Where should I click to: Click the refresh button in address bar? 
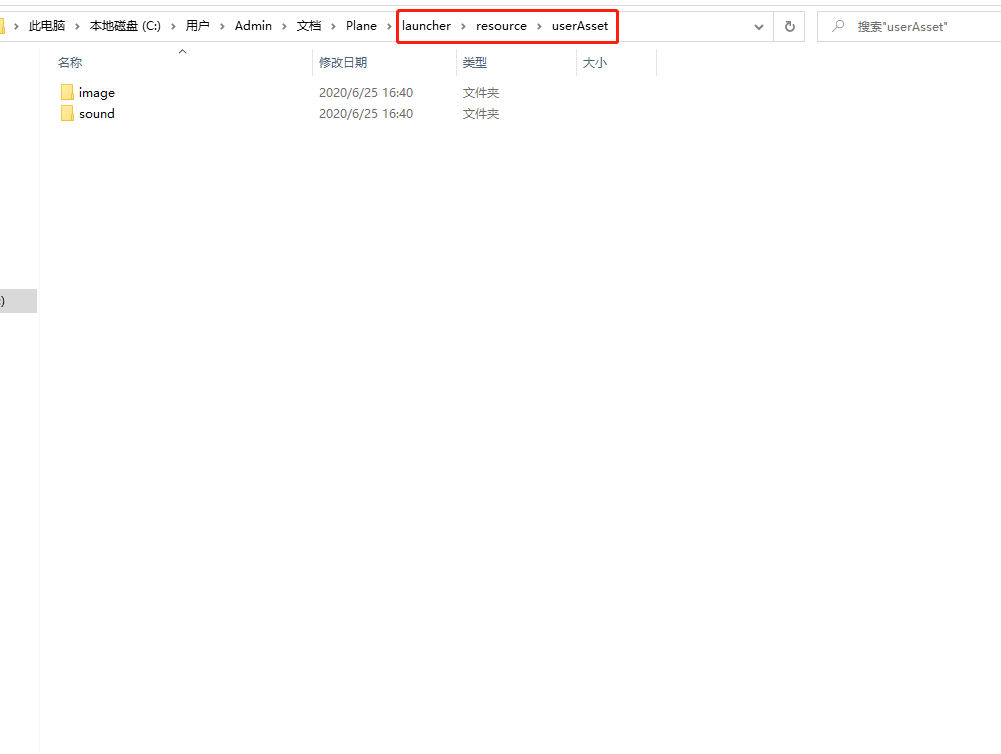tap(790, 26)
